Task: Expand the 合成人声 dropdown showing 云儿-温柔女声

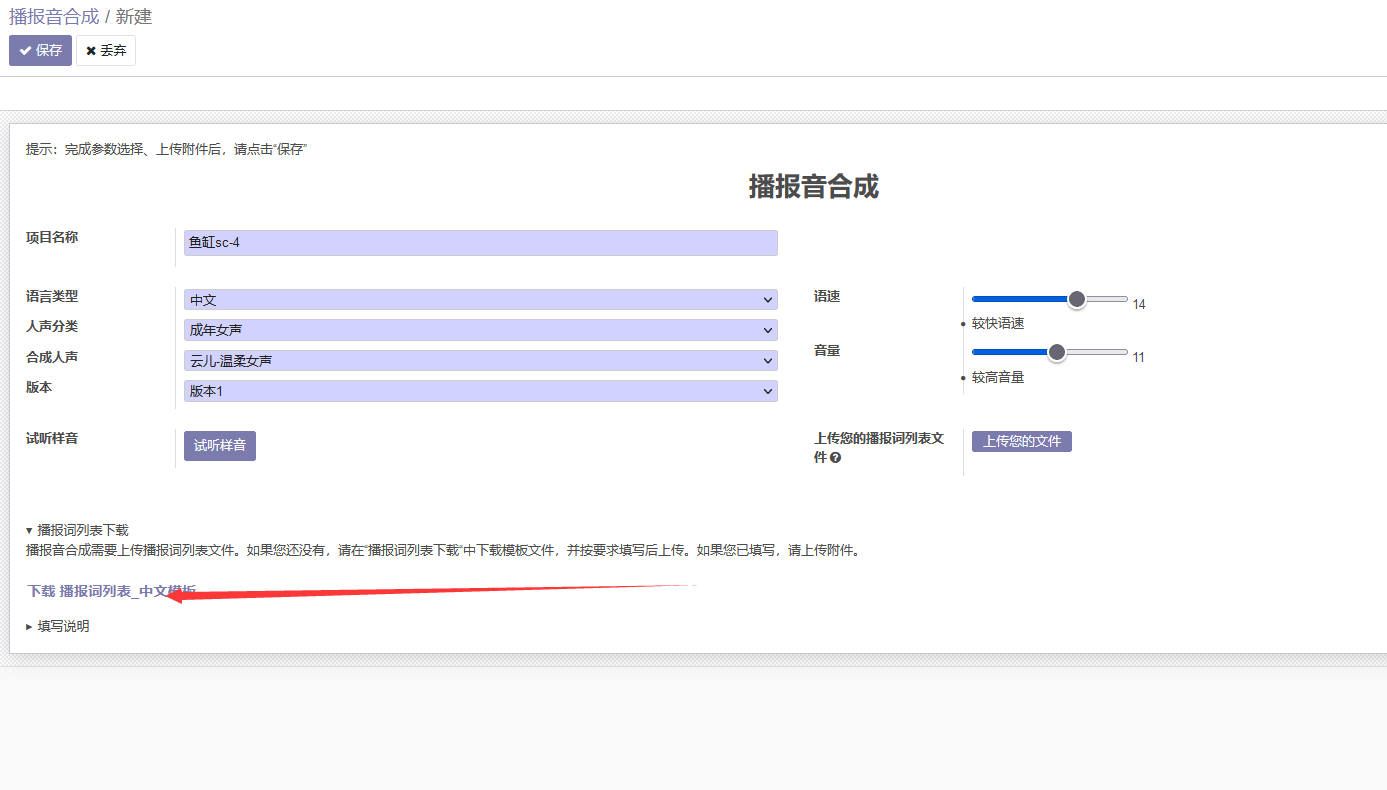Action: pos(480,361)
